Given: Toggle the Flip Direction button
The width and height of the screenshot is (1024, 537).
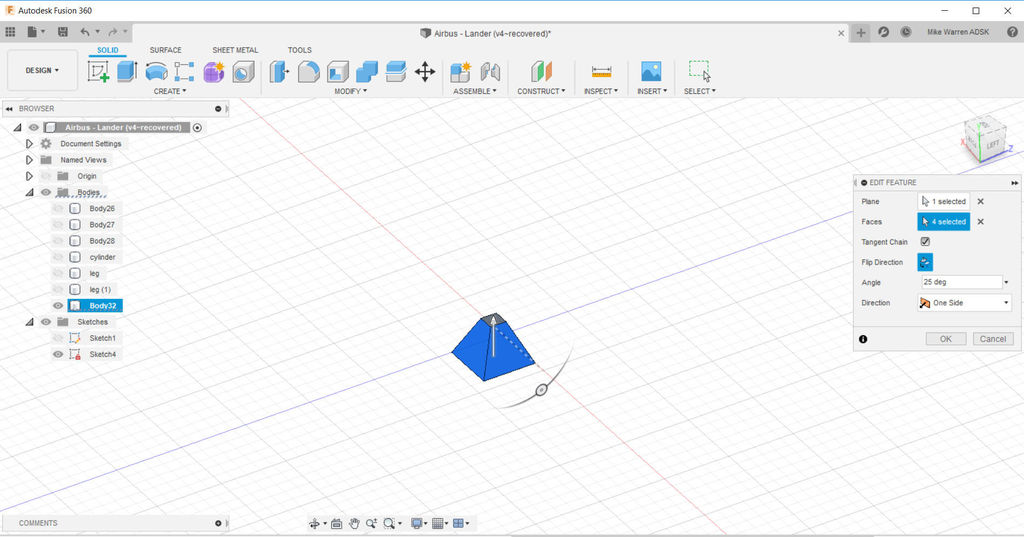Looking at the screenshot, I should pyautogui.click(x=925, y=262).
